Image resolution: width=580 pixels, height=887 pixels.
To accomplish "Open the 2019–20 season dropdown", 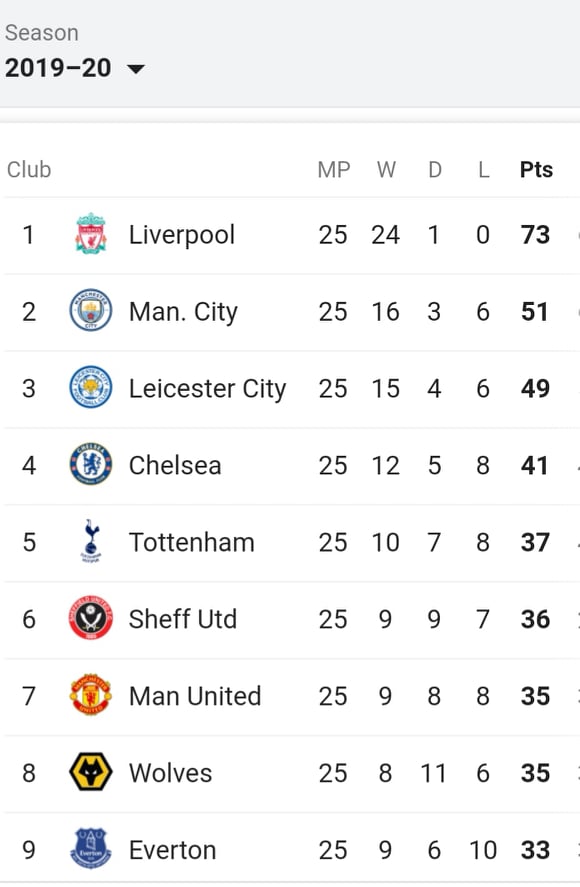I will point(74,68).
